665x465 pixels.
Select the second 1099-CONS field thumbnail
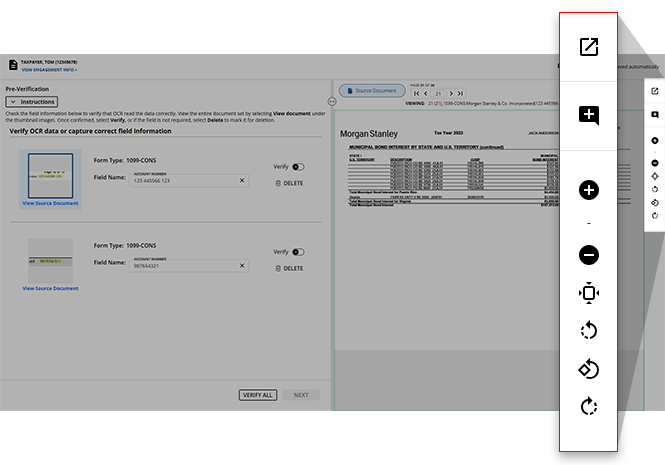click(50, 261)
